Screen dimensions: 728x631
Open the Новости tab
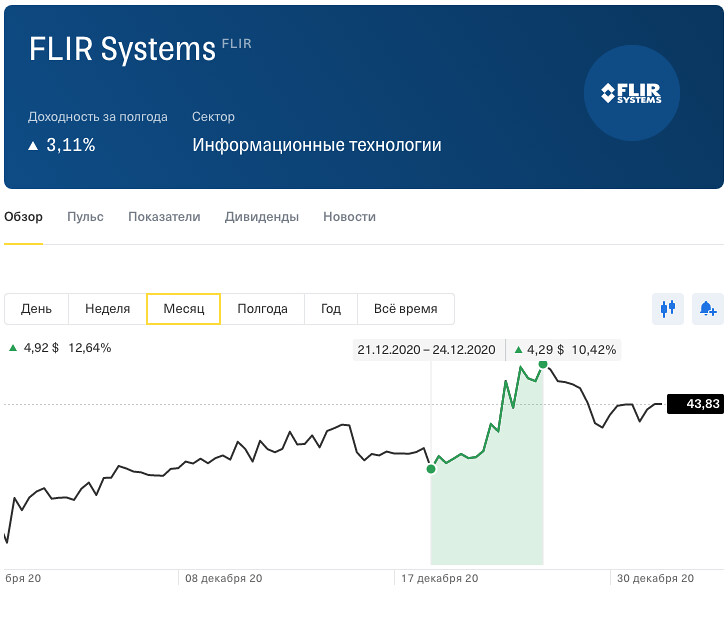350,217
